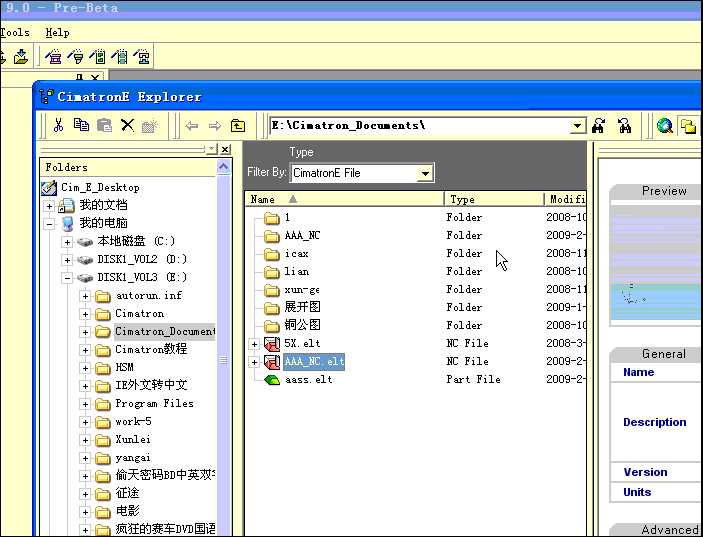
Task: Open the Tools menu
Action: 15,33
